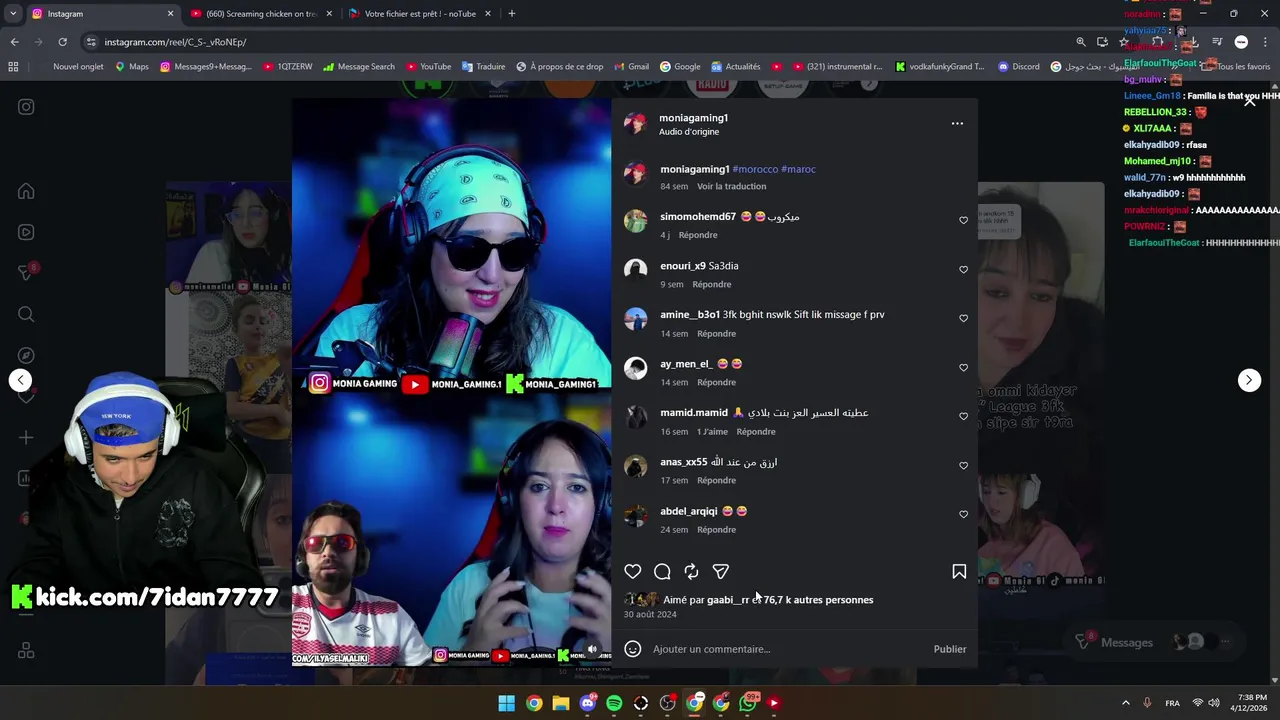Open 'Audio d'origine' link in post header
Viewport: 1280px width, 720px height.
tap(688, 132)
